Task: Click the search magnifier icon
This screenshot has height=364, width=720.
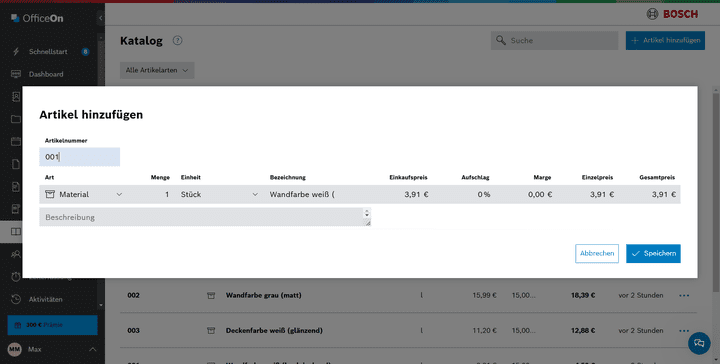Action: tap(501, 40)
